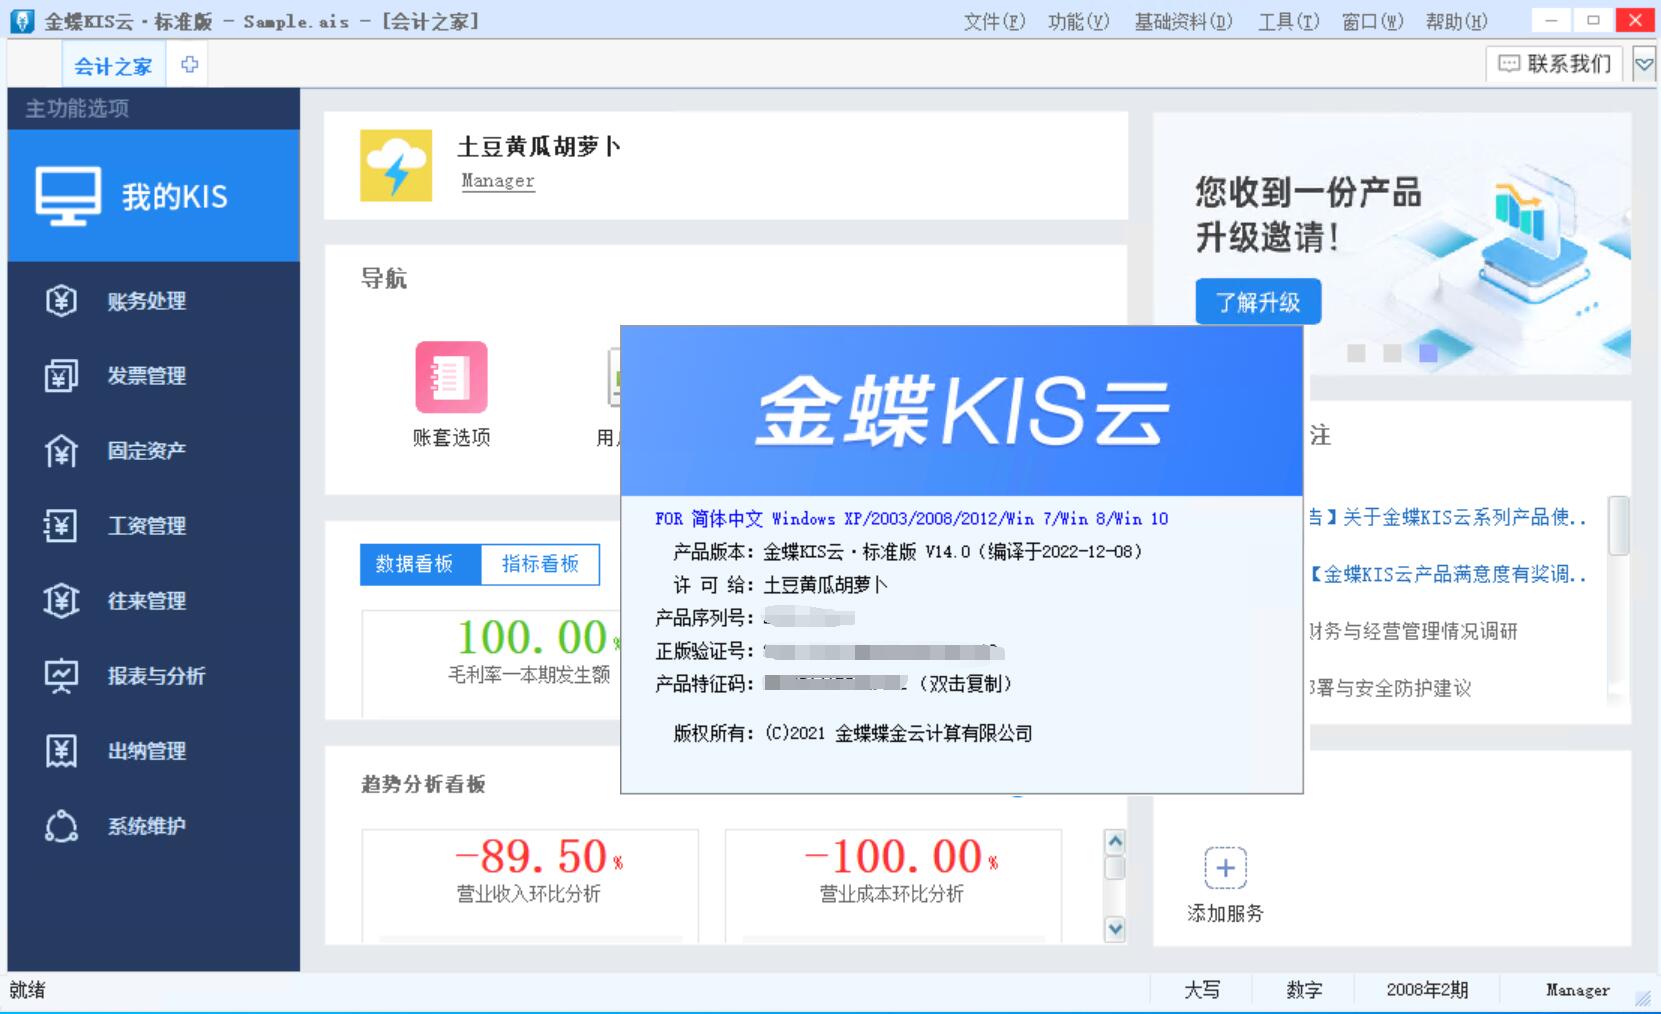Open 发票管理 module in sidebar
The height and width of the screenshot is (1014, 1661).
[x=153, y=375]
